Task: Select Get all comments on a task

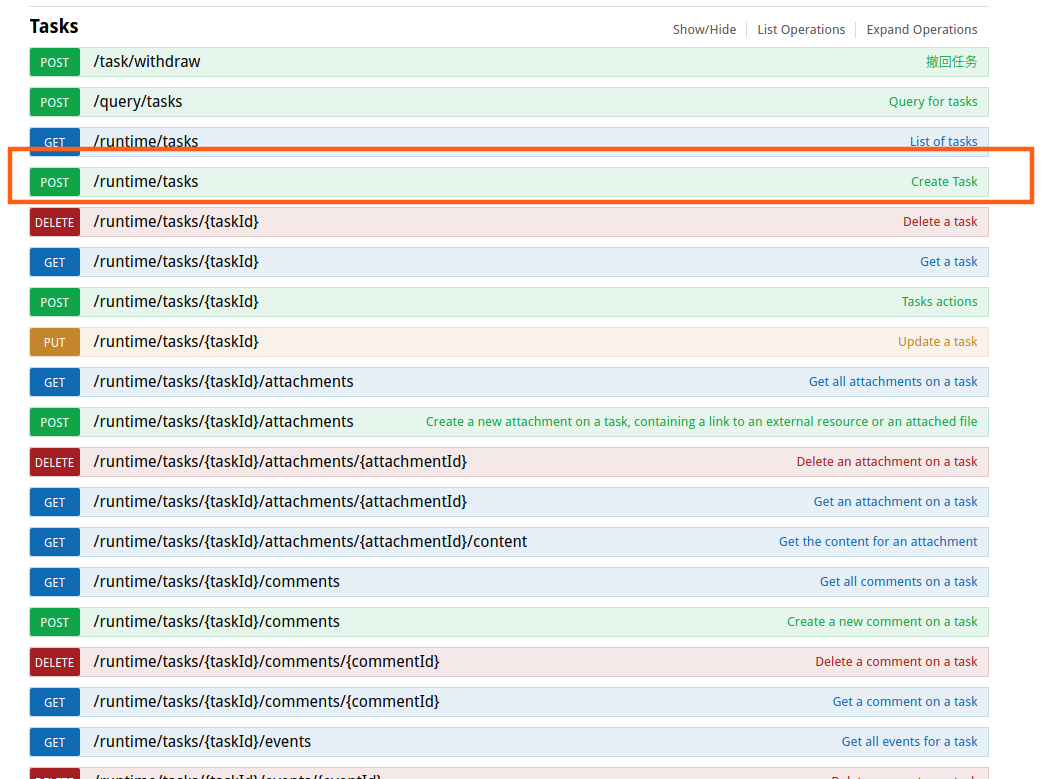Action: click(x=898, y=582)
